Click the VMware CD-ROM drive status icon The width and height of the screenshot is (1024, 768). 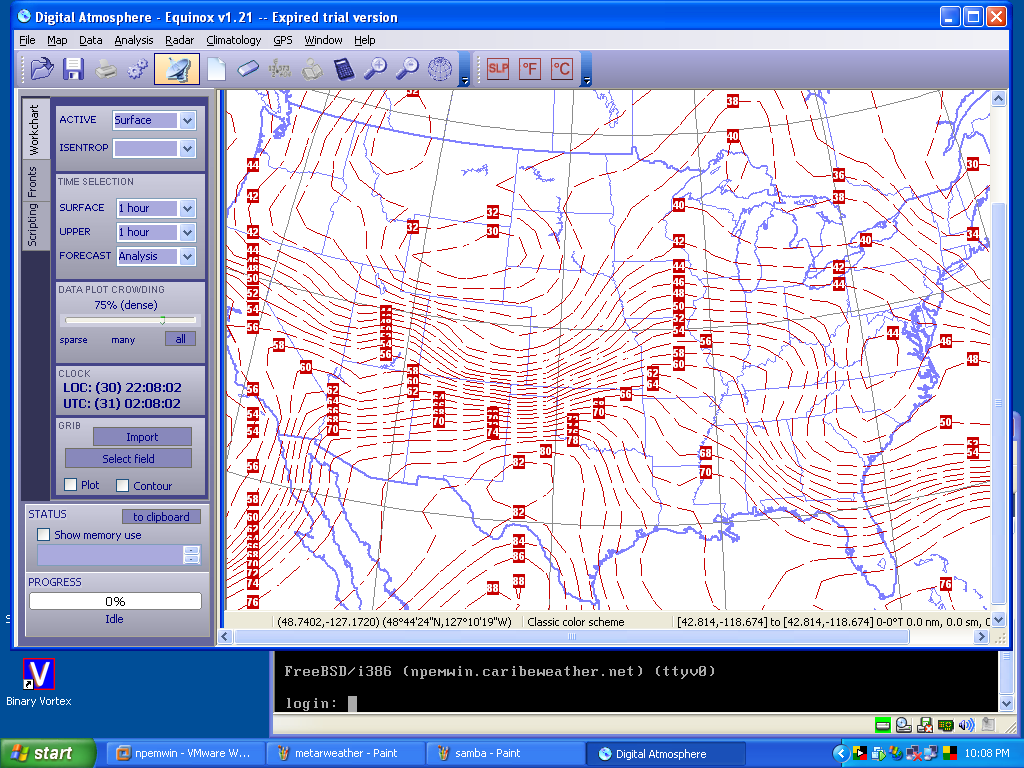[x=904, y=724]
